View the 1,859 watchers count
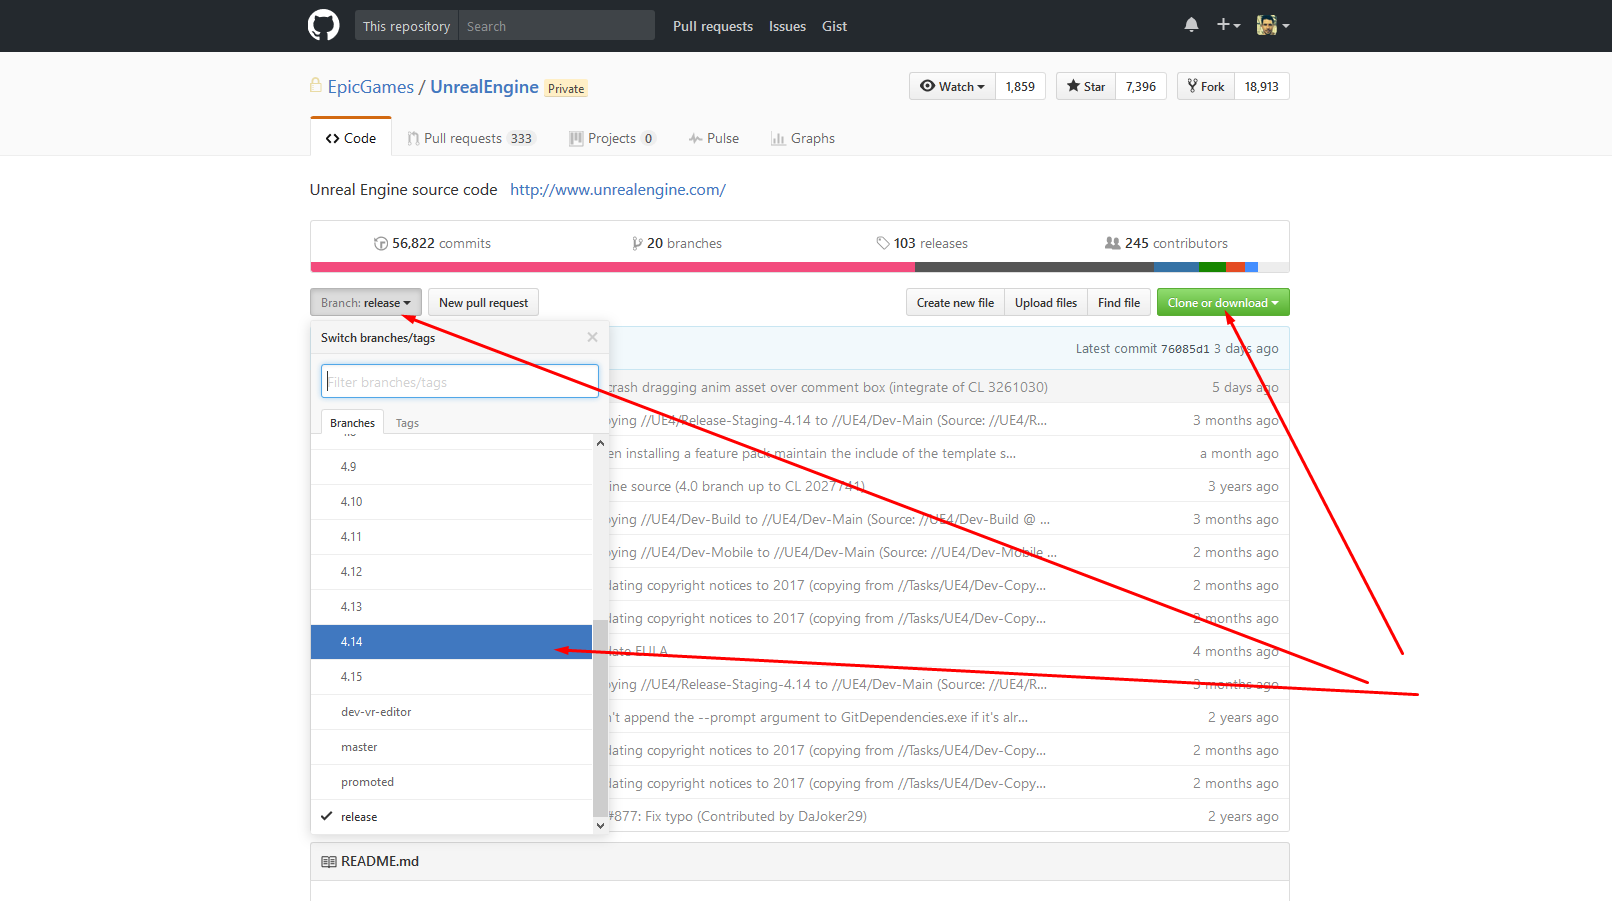Image resolution: width=1612 pixels, height=901 pixels. pos(1020,86)
